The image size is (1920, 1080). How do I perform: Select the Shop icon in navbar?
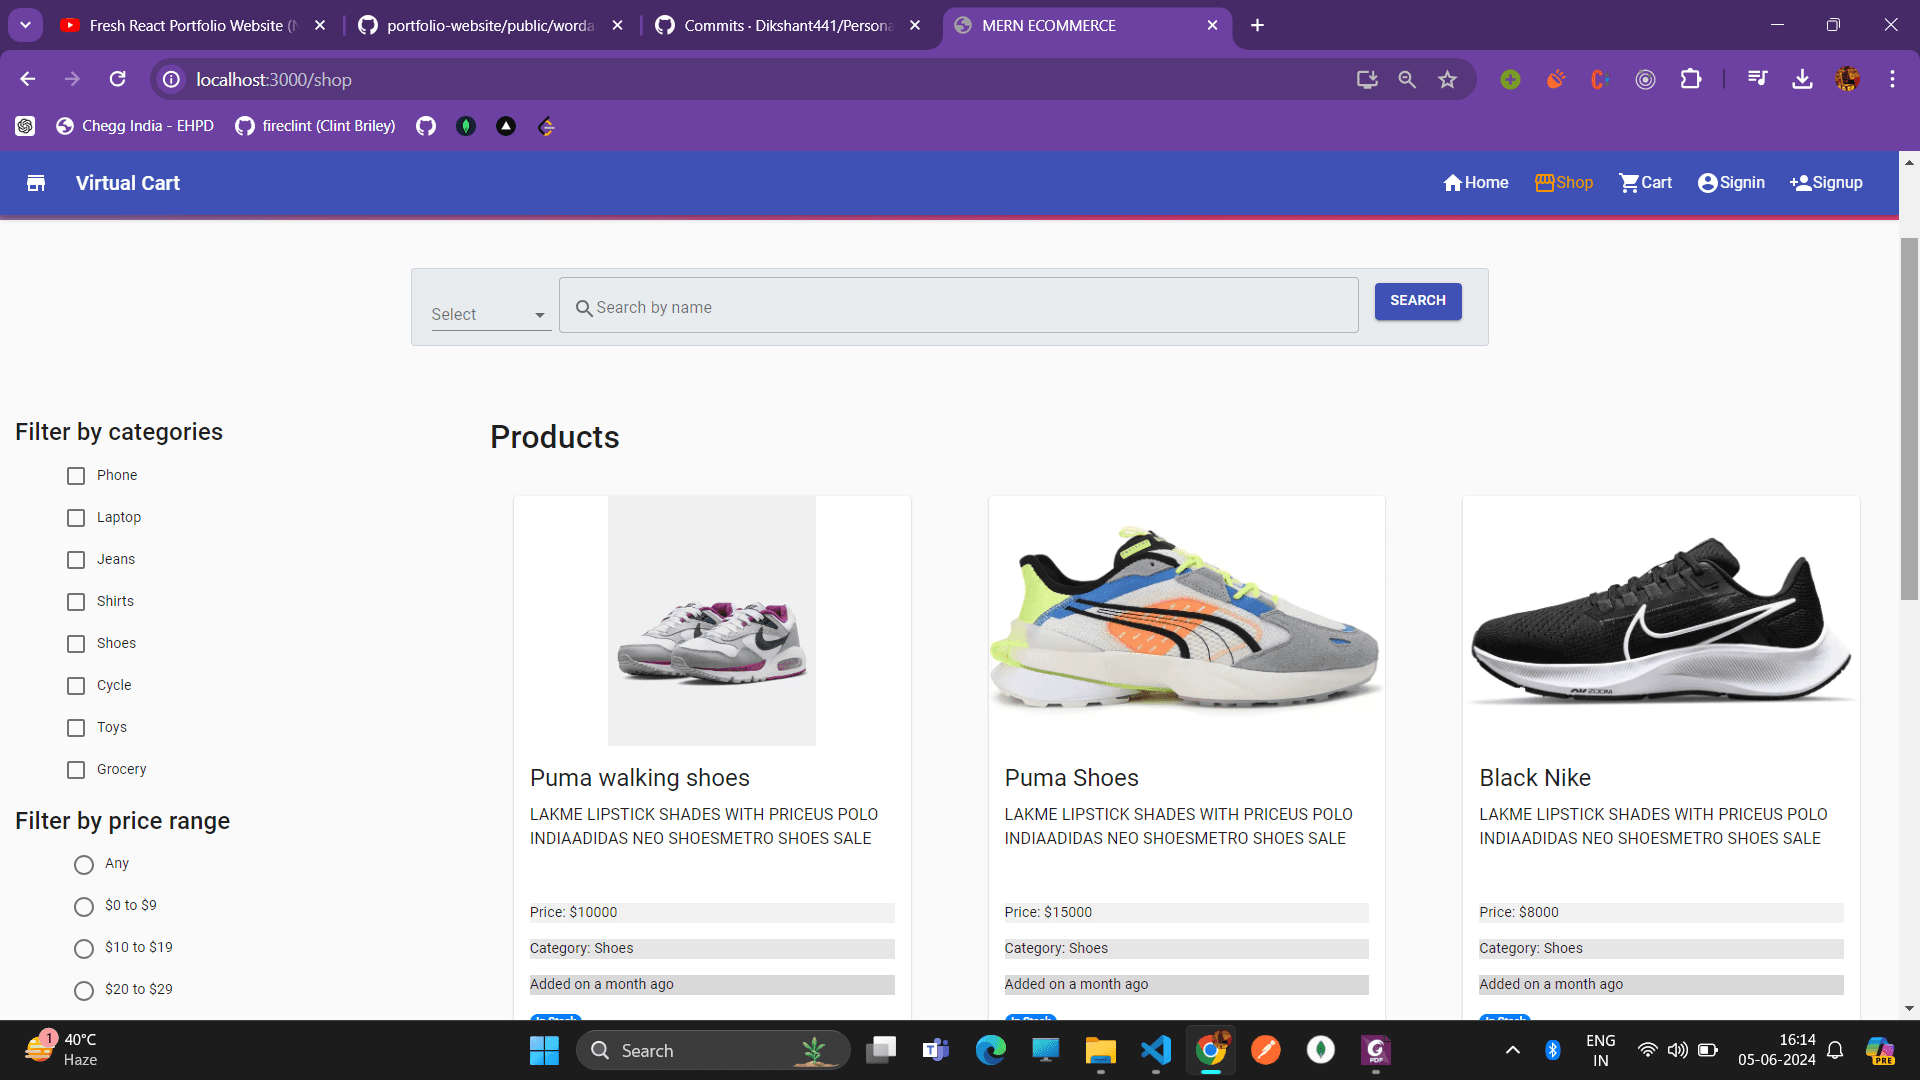click(1544, 182)
